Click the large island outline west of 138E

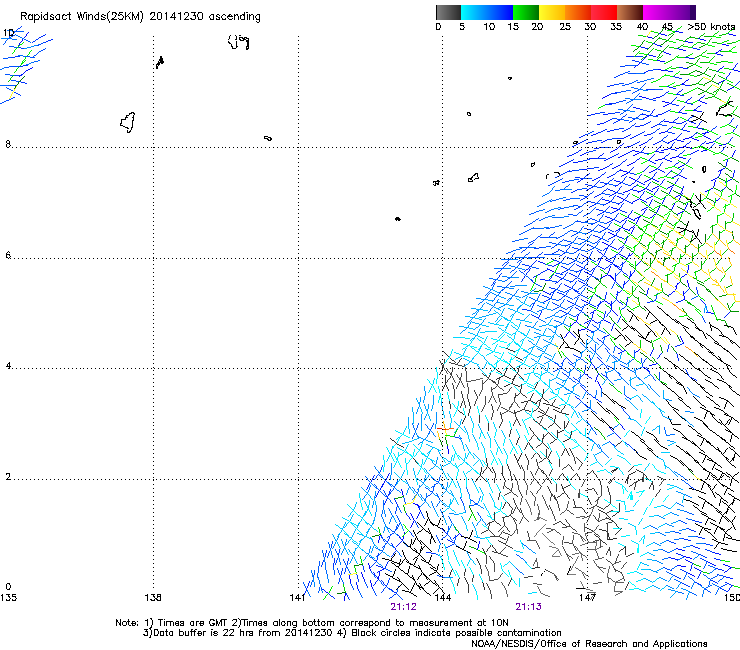[128, 122]
